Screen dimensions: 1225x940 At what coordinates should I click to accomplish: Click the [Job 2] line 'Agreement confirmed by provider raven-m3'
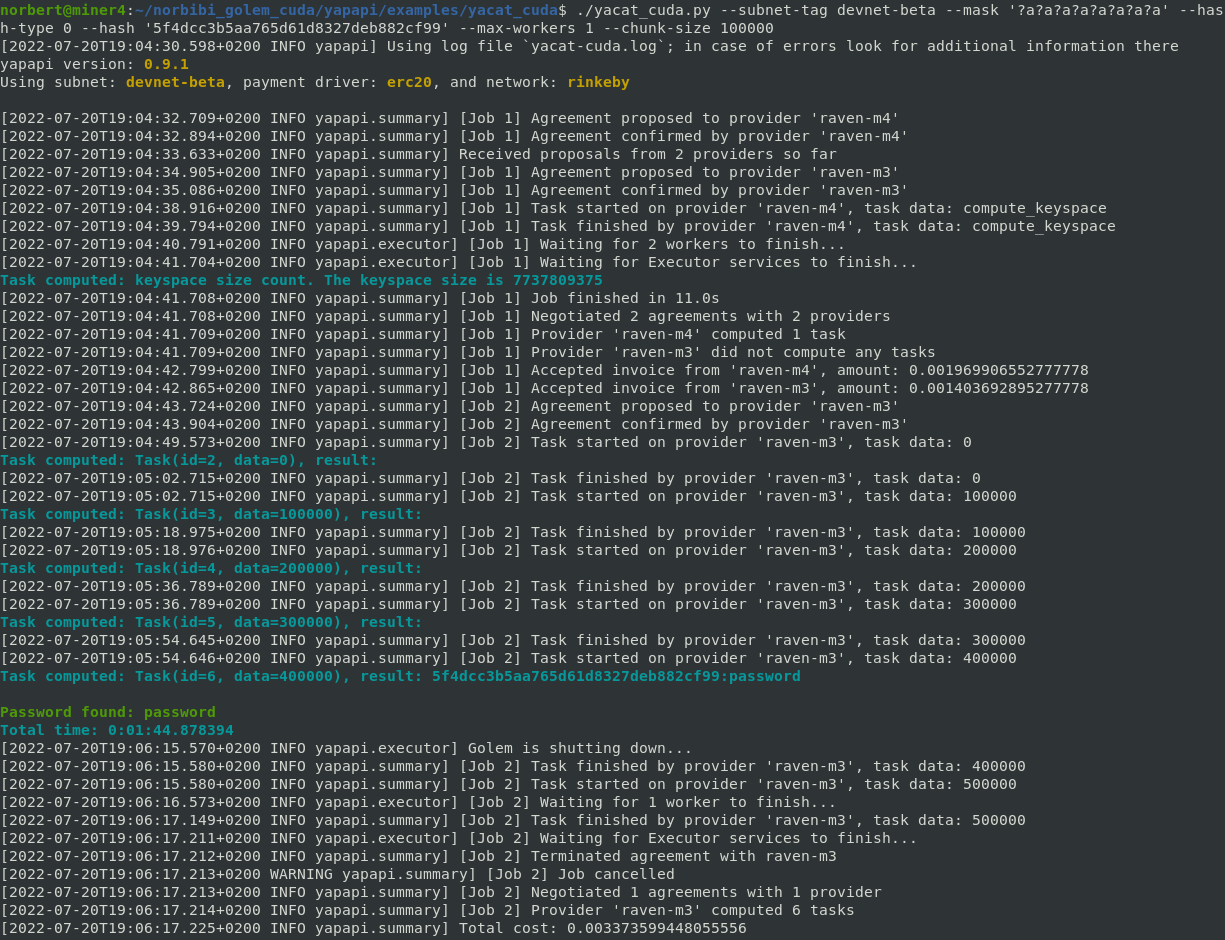point(454,424)
